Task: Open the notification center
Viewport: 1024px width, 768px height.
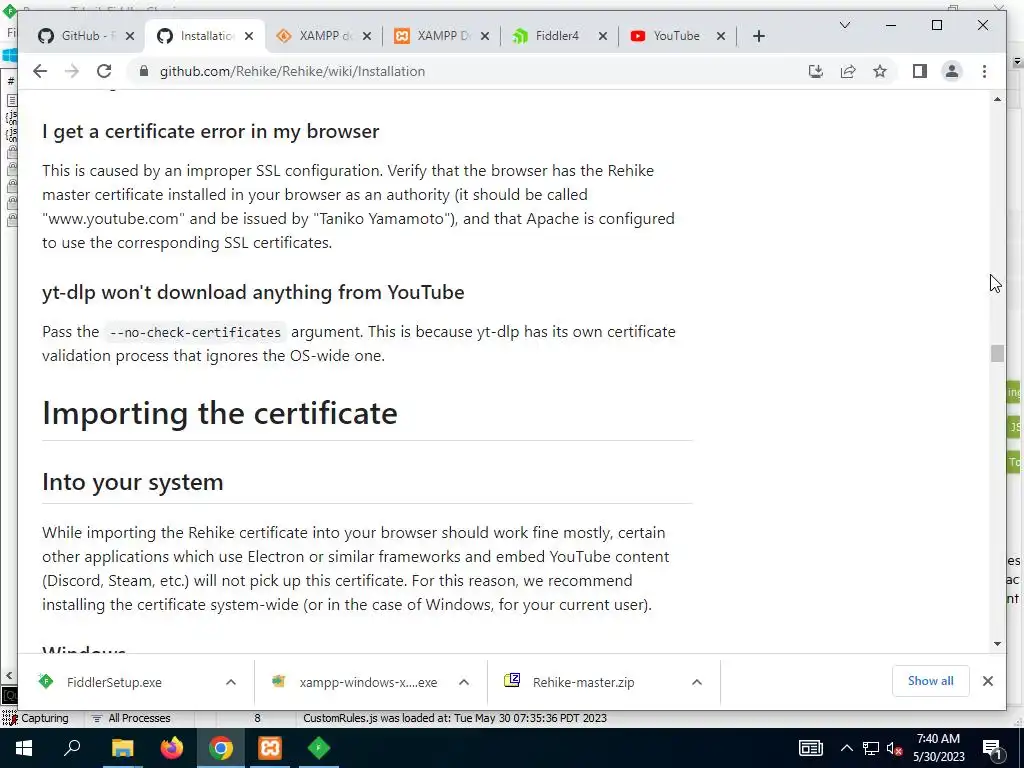Action: pos(992,748)
